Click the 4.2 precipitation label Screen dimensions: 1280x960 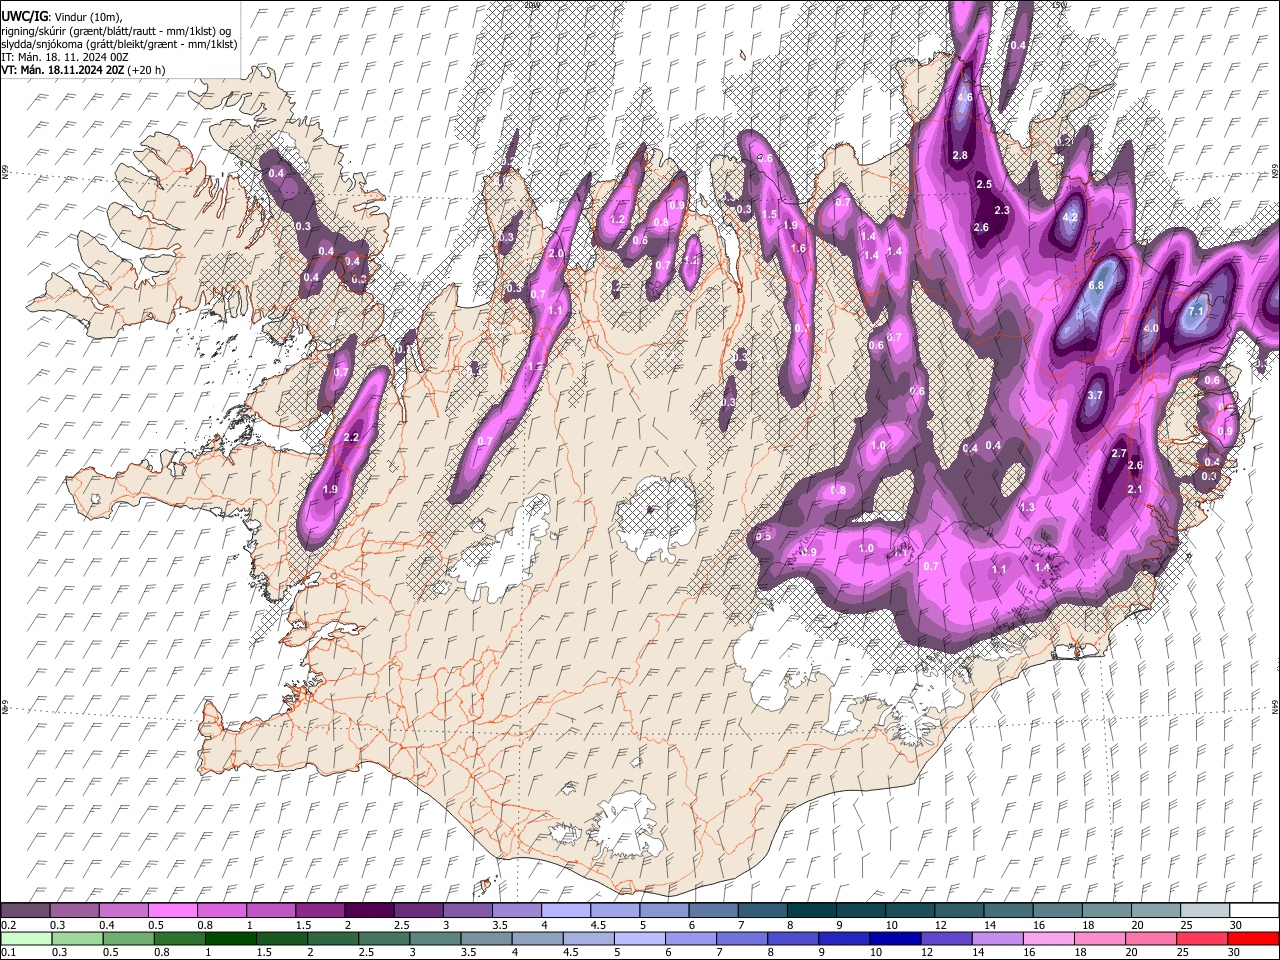pos(1070,218)
